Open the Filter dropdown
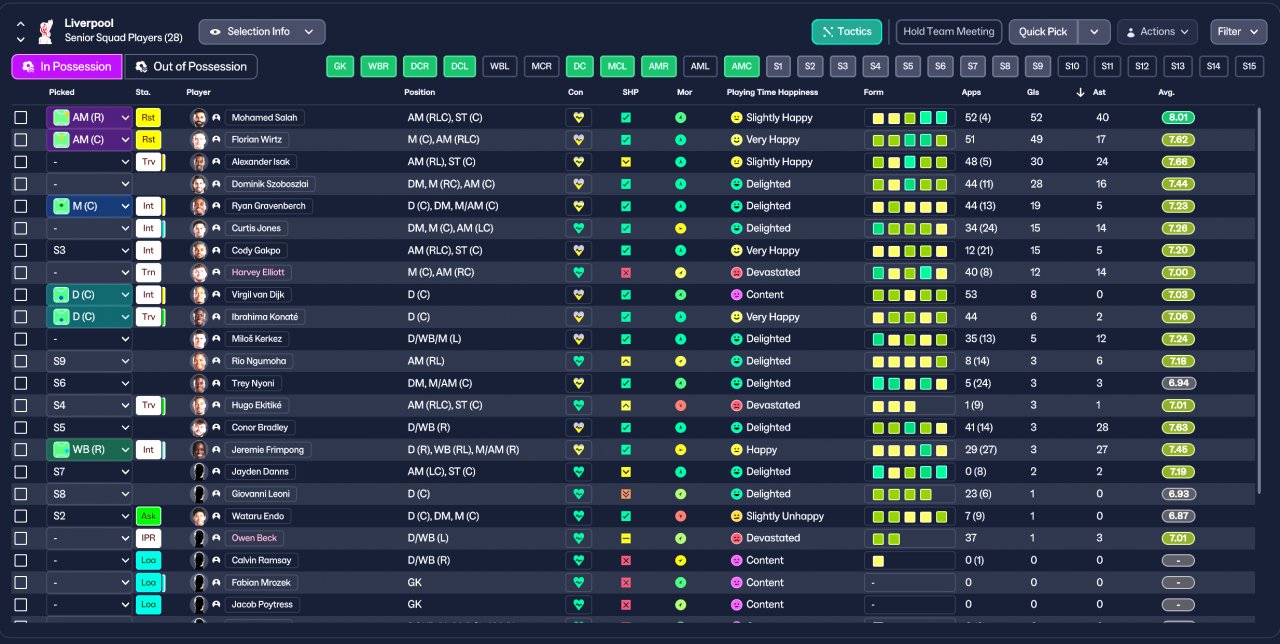Screen dimensions: 1280x644 [1238, 32]
